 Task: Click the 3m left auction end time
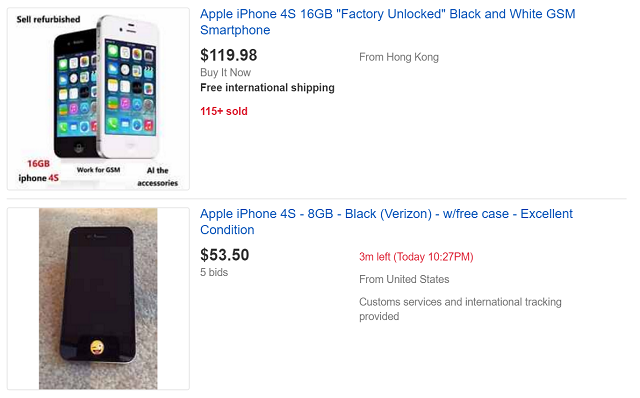click(x=416, y=257)
